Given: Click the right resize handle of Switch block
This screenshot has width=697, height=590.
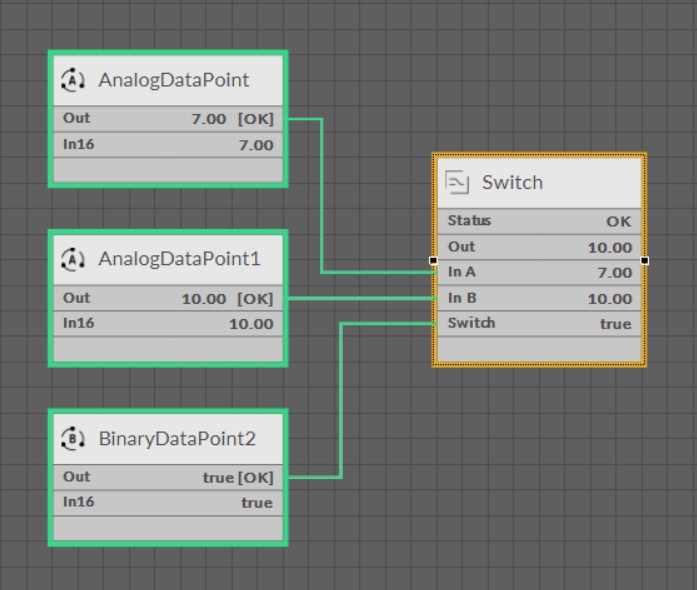Looking at the screenshot, I should pyautogui.click(x=645, y=260).
